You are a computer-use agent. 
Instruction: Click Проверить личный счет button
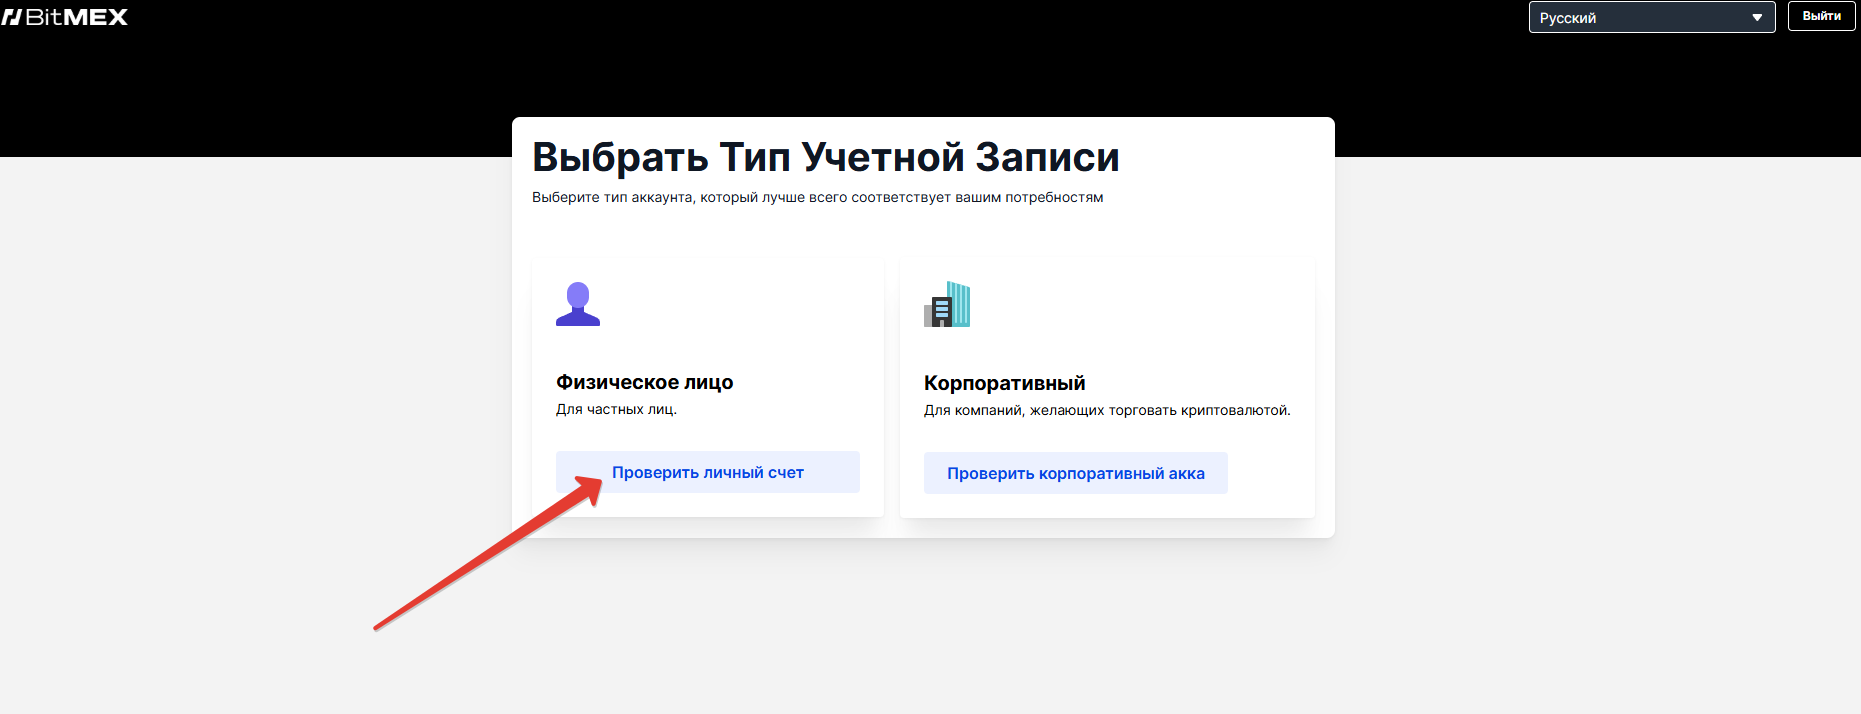pos(707,472)
